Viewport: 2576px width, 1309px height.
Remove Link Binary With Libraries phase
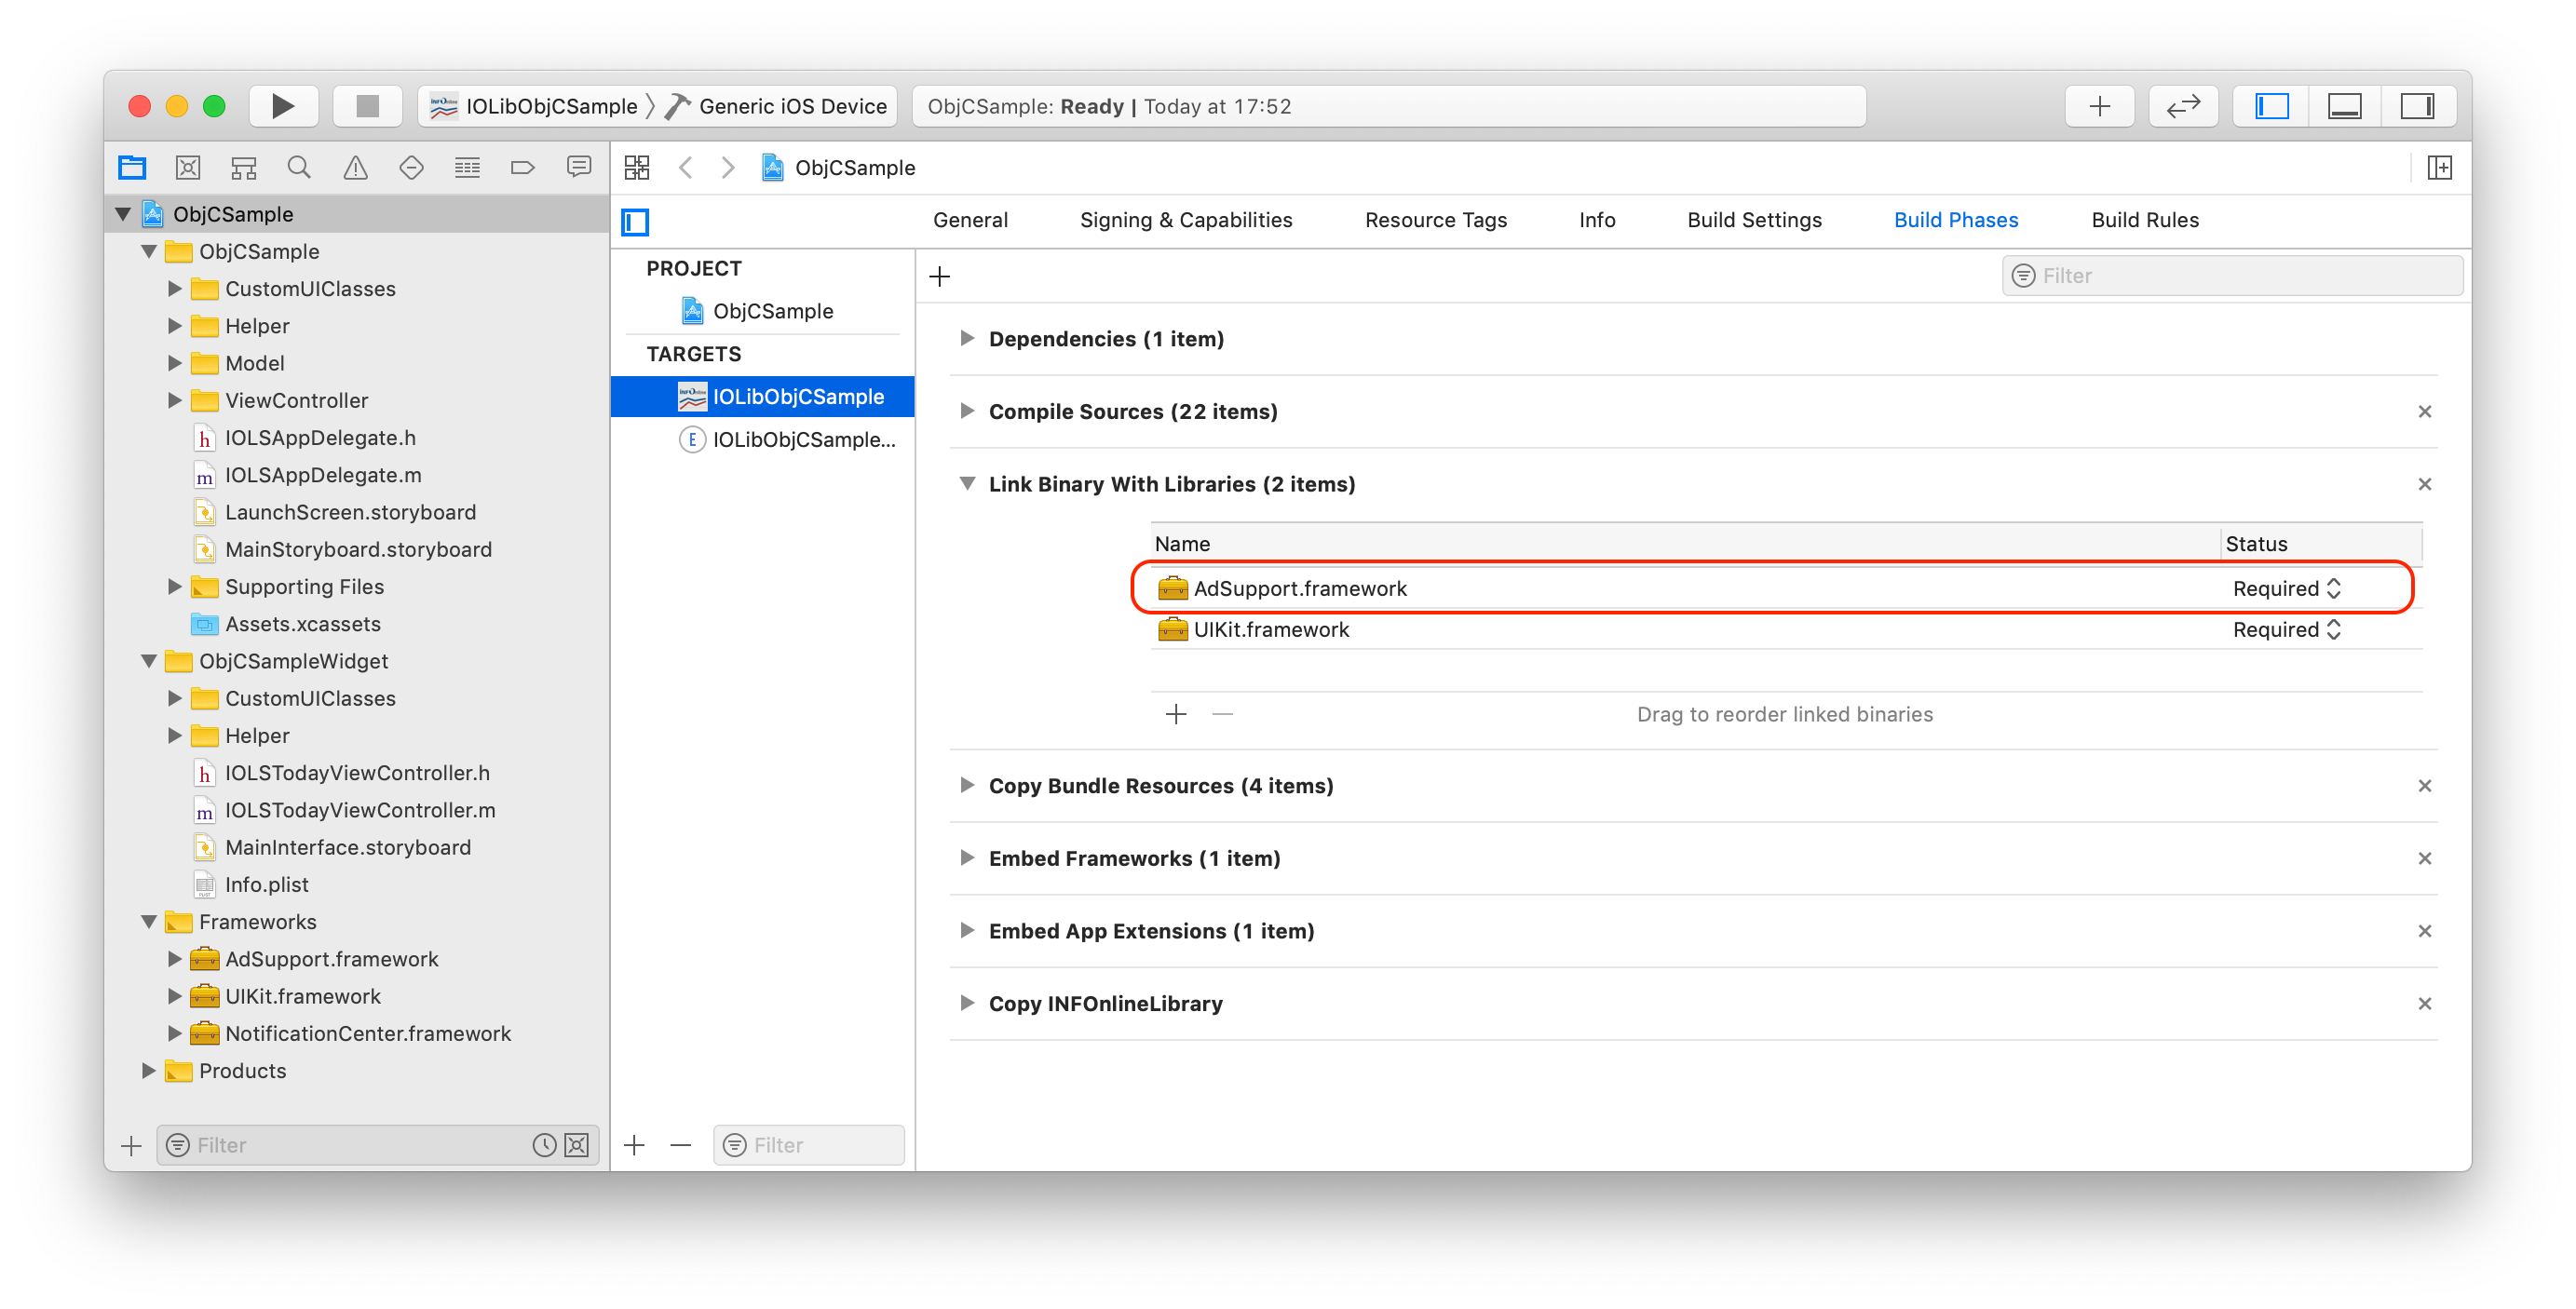(x=2424, y=484)
